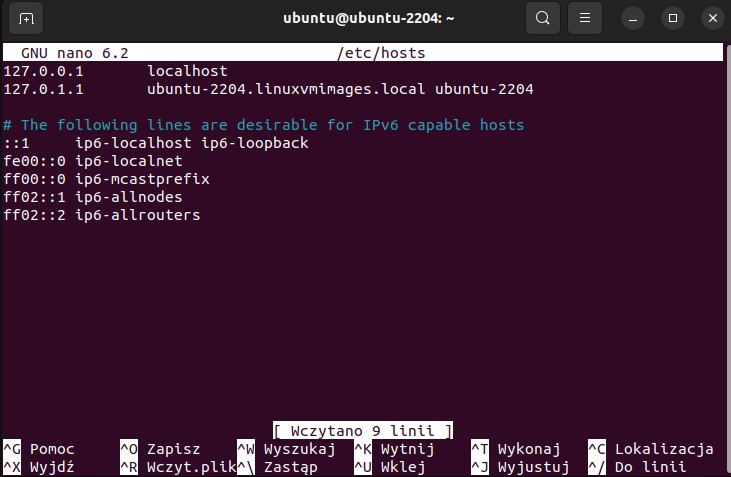Click the ^X Wyjdź shortcut

coord(39,467)
